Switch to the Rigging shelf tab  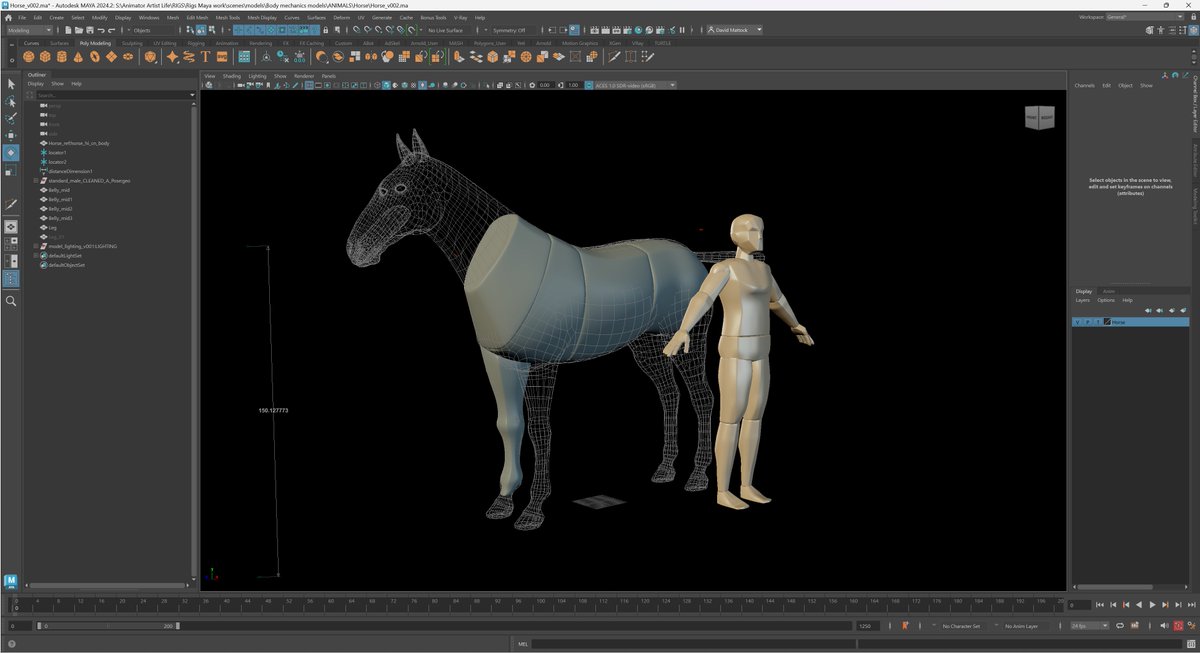[x=196, y=44]
